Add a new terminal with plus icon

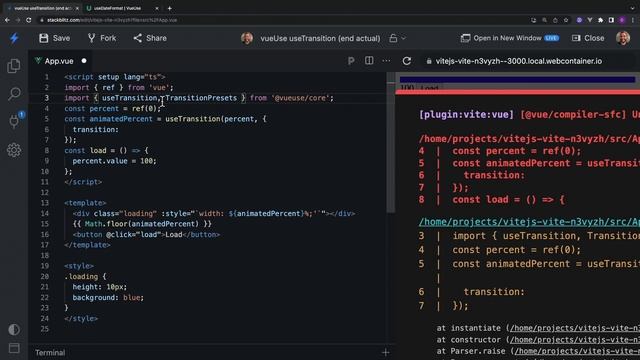click(385, 352)
